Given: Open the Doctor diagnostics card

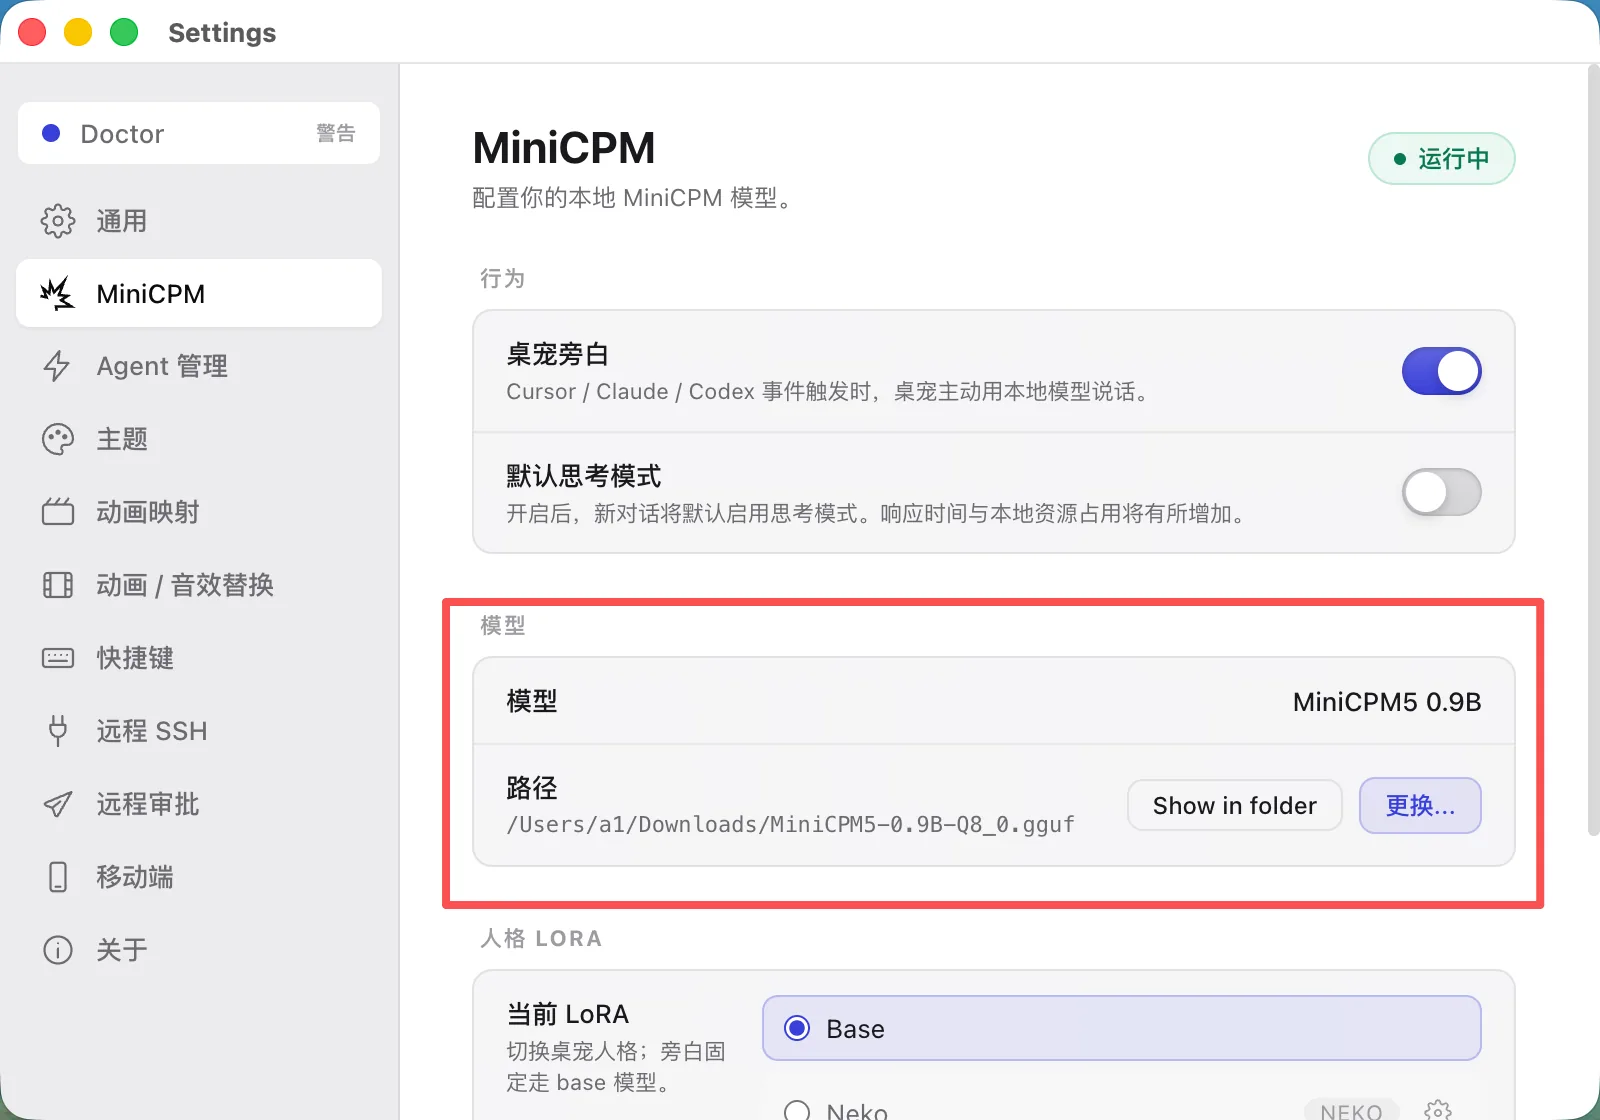Looking at the screenshot, I should click(199, 133).
